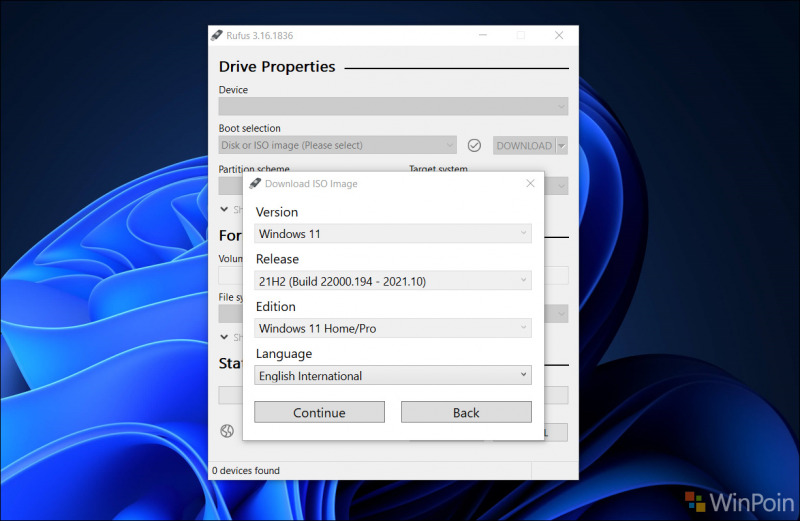The width and height of the screenshot is (800, 521).
Task: Open the Edition dropdown showing Windows 11 Home/Pro
Action: (392, 328)
